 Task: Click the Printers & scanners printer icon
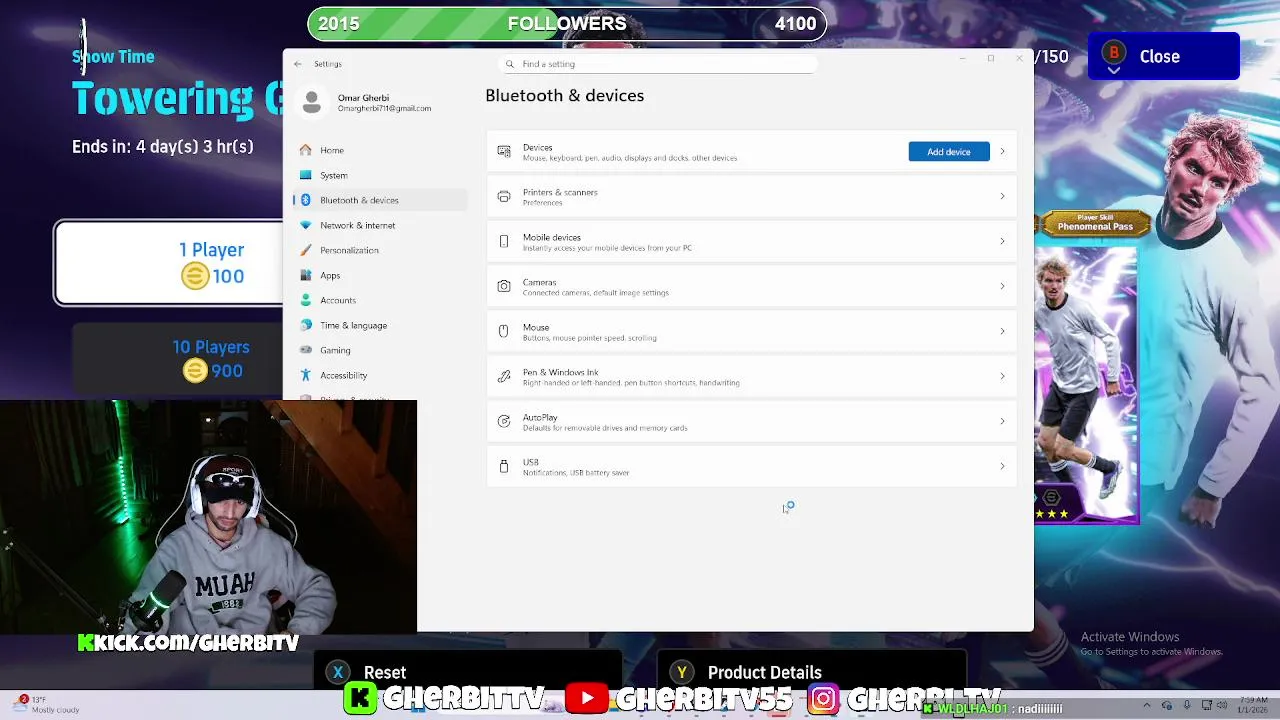(x=504, y=197)
